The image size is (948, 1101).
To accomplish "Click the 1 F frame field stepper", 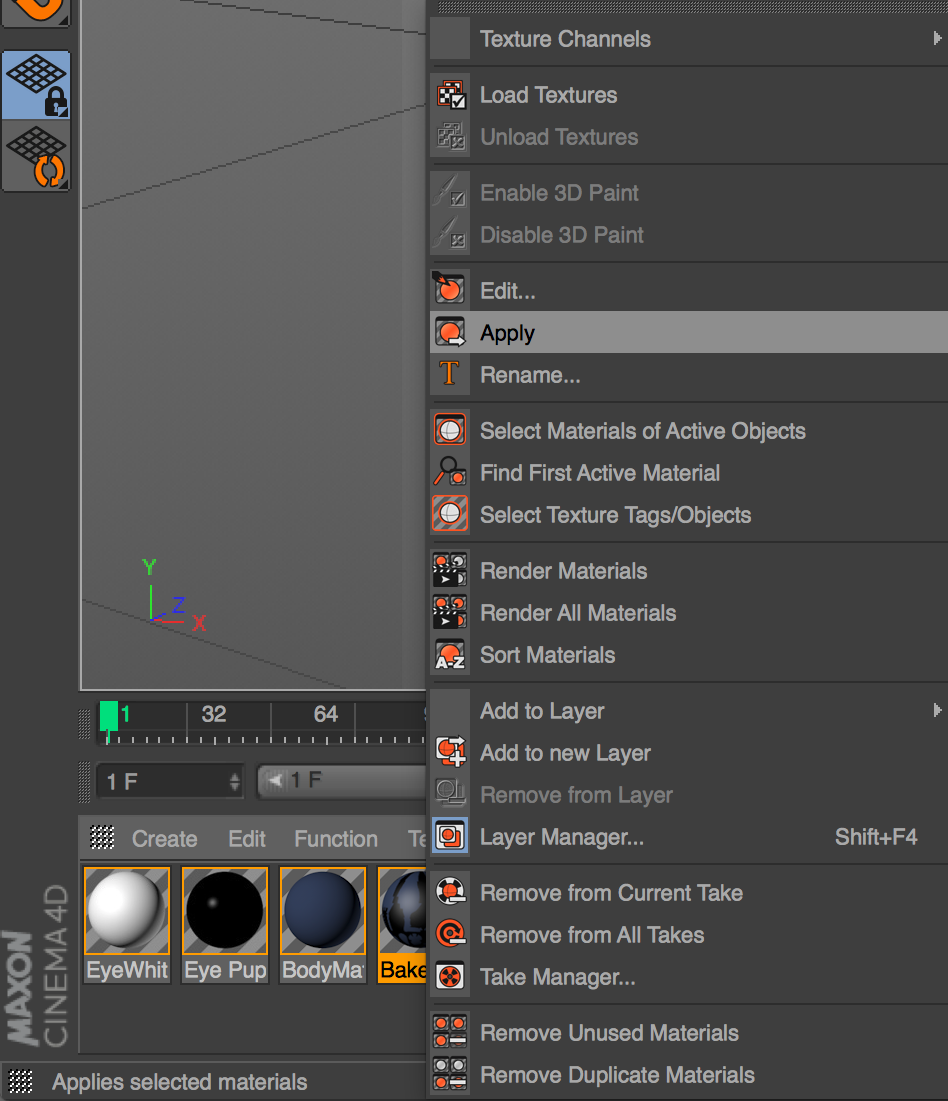I will [x=235, y=781].
